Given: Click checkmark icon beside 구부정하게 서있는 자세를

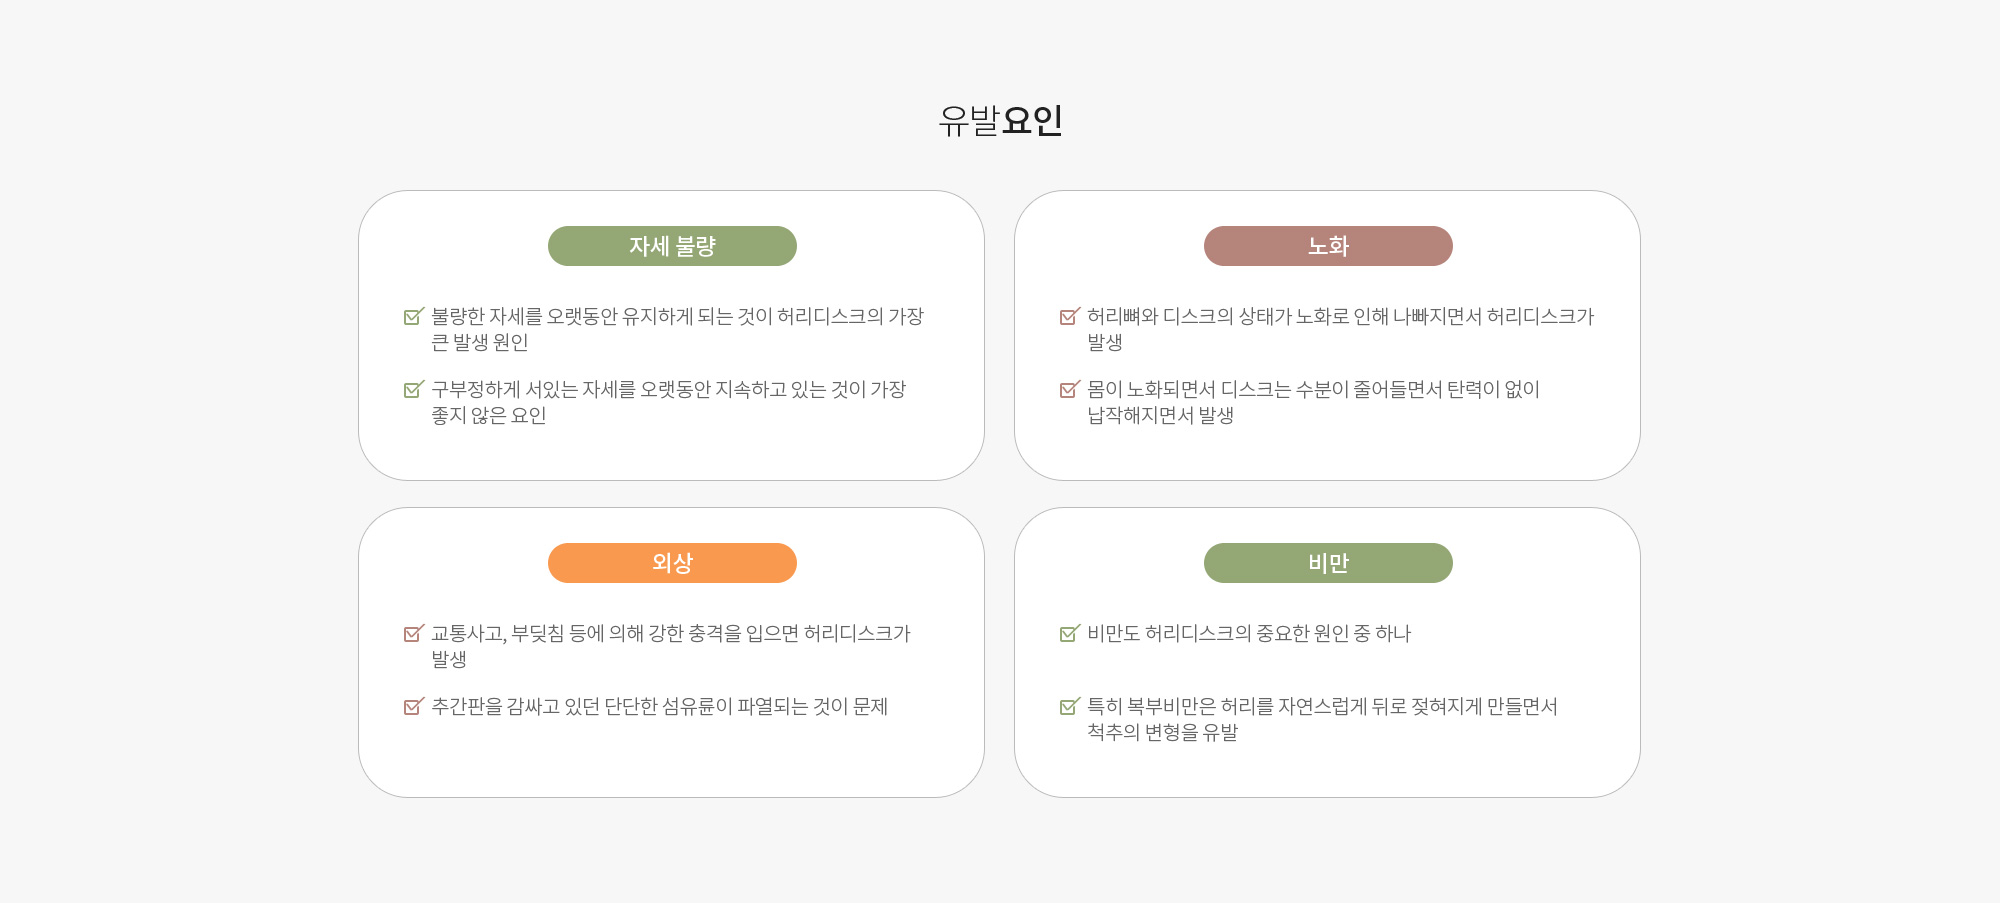Looking at the screenshot, I should (x=414, y=389).
